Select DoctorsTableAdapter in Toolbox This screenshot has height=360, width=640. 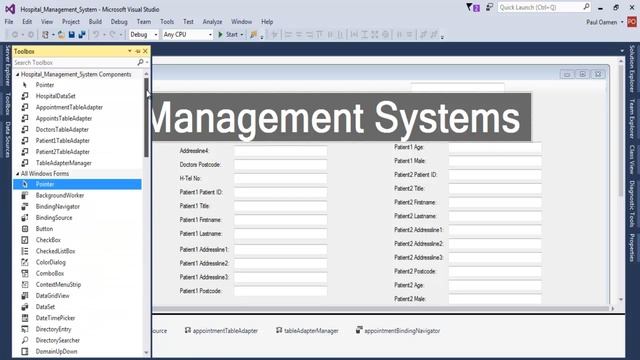(62, 129)
